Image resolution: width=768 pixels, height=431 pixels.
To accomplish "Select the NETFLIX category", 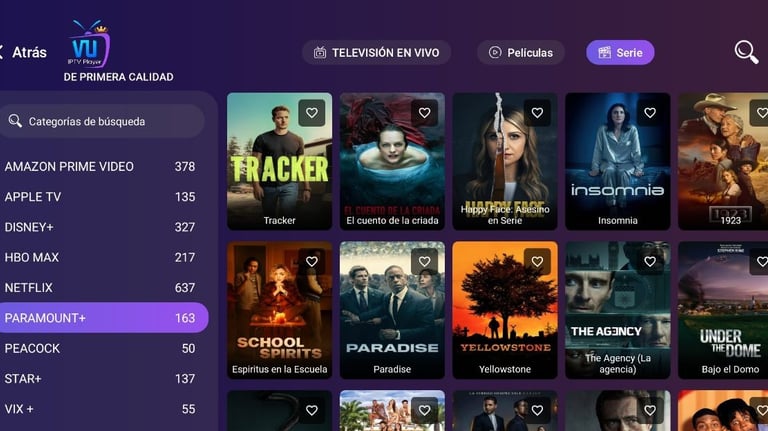I will pyautogui.click(x=100, y=287).
